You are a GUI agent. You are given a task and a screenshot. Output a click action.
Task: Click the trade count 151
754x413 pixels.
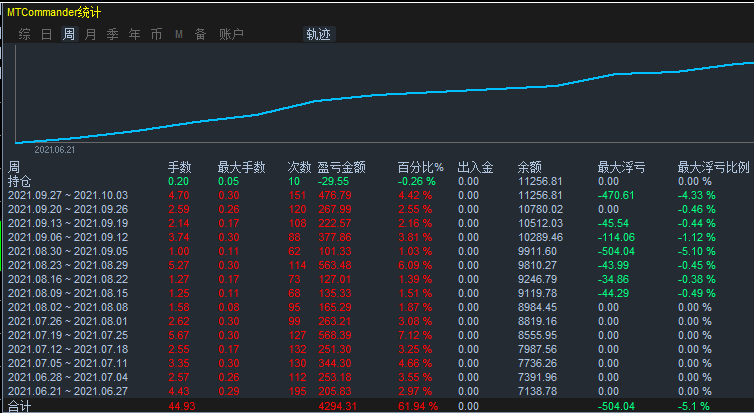click(298, 195)
